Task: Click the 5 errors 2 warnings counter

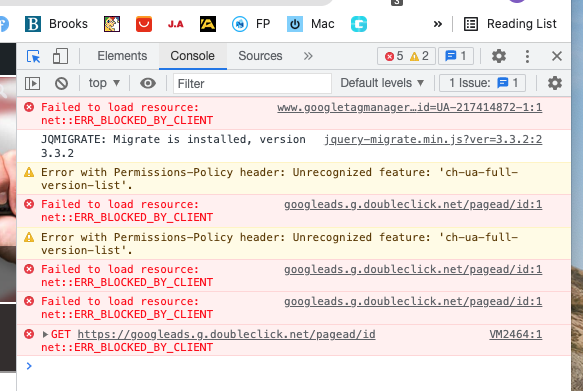Action: pyautogui.click(x=406, y=56)
